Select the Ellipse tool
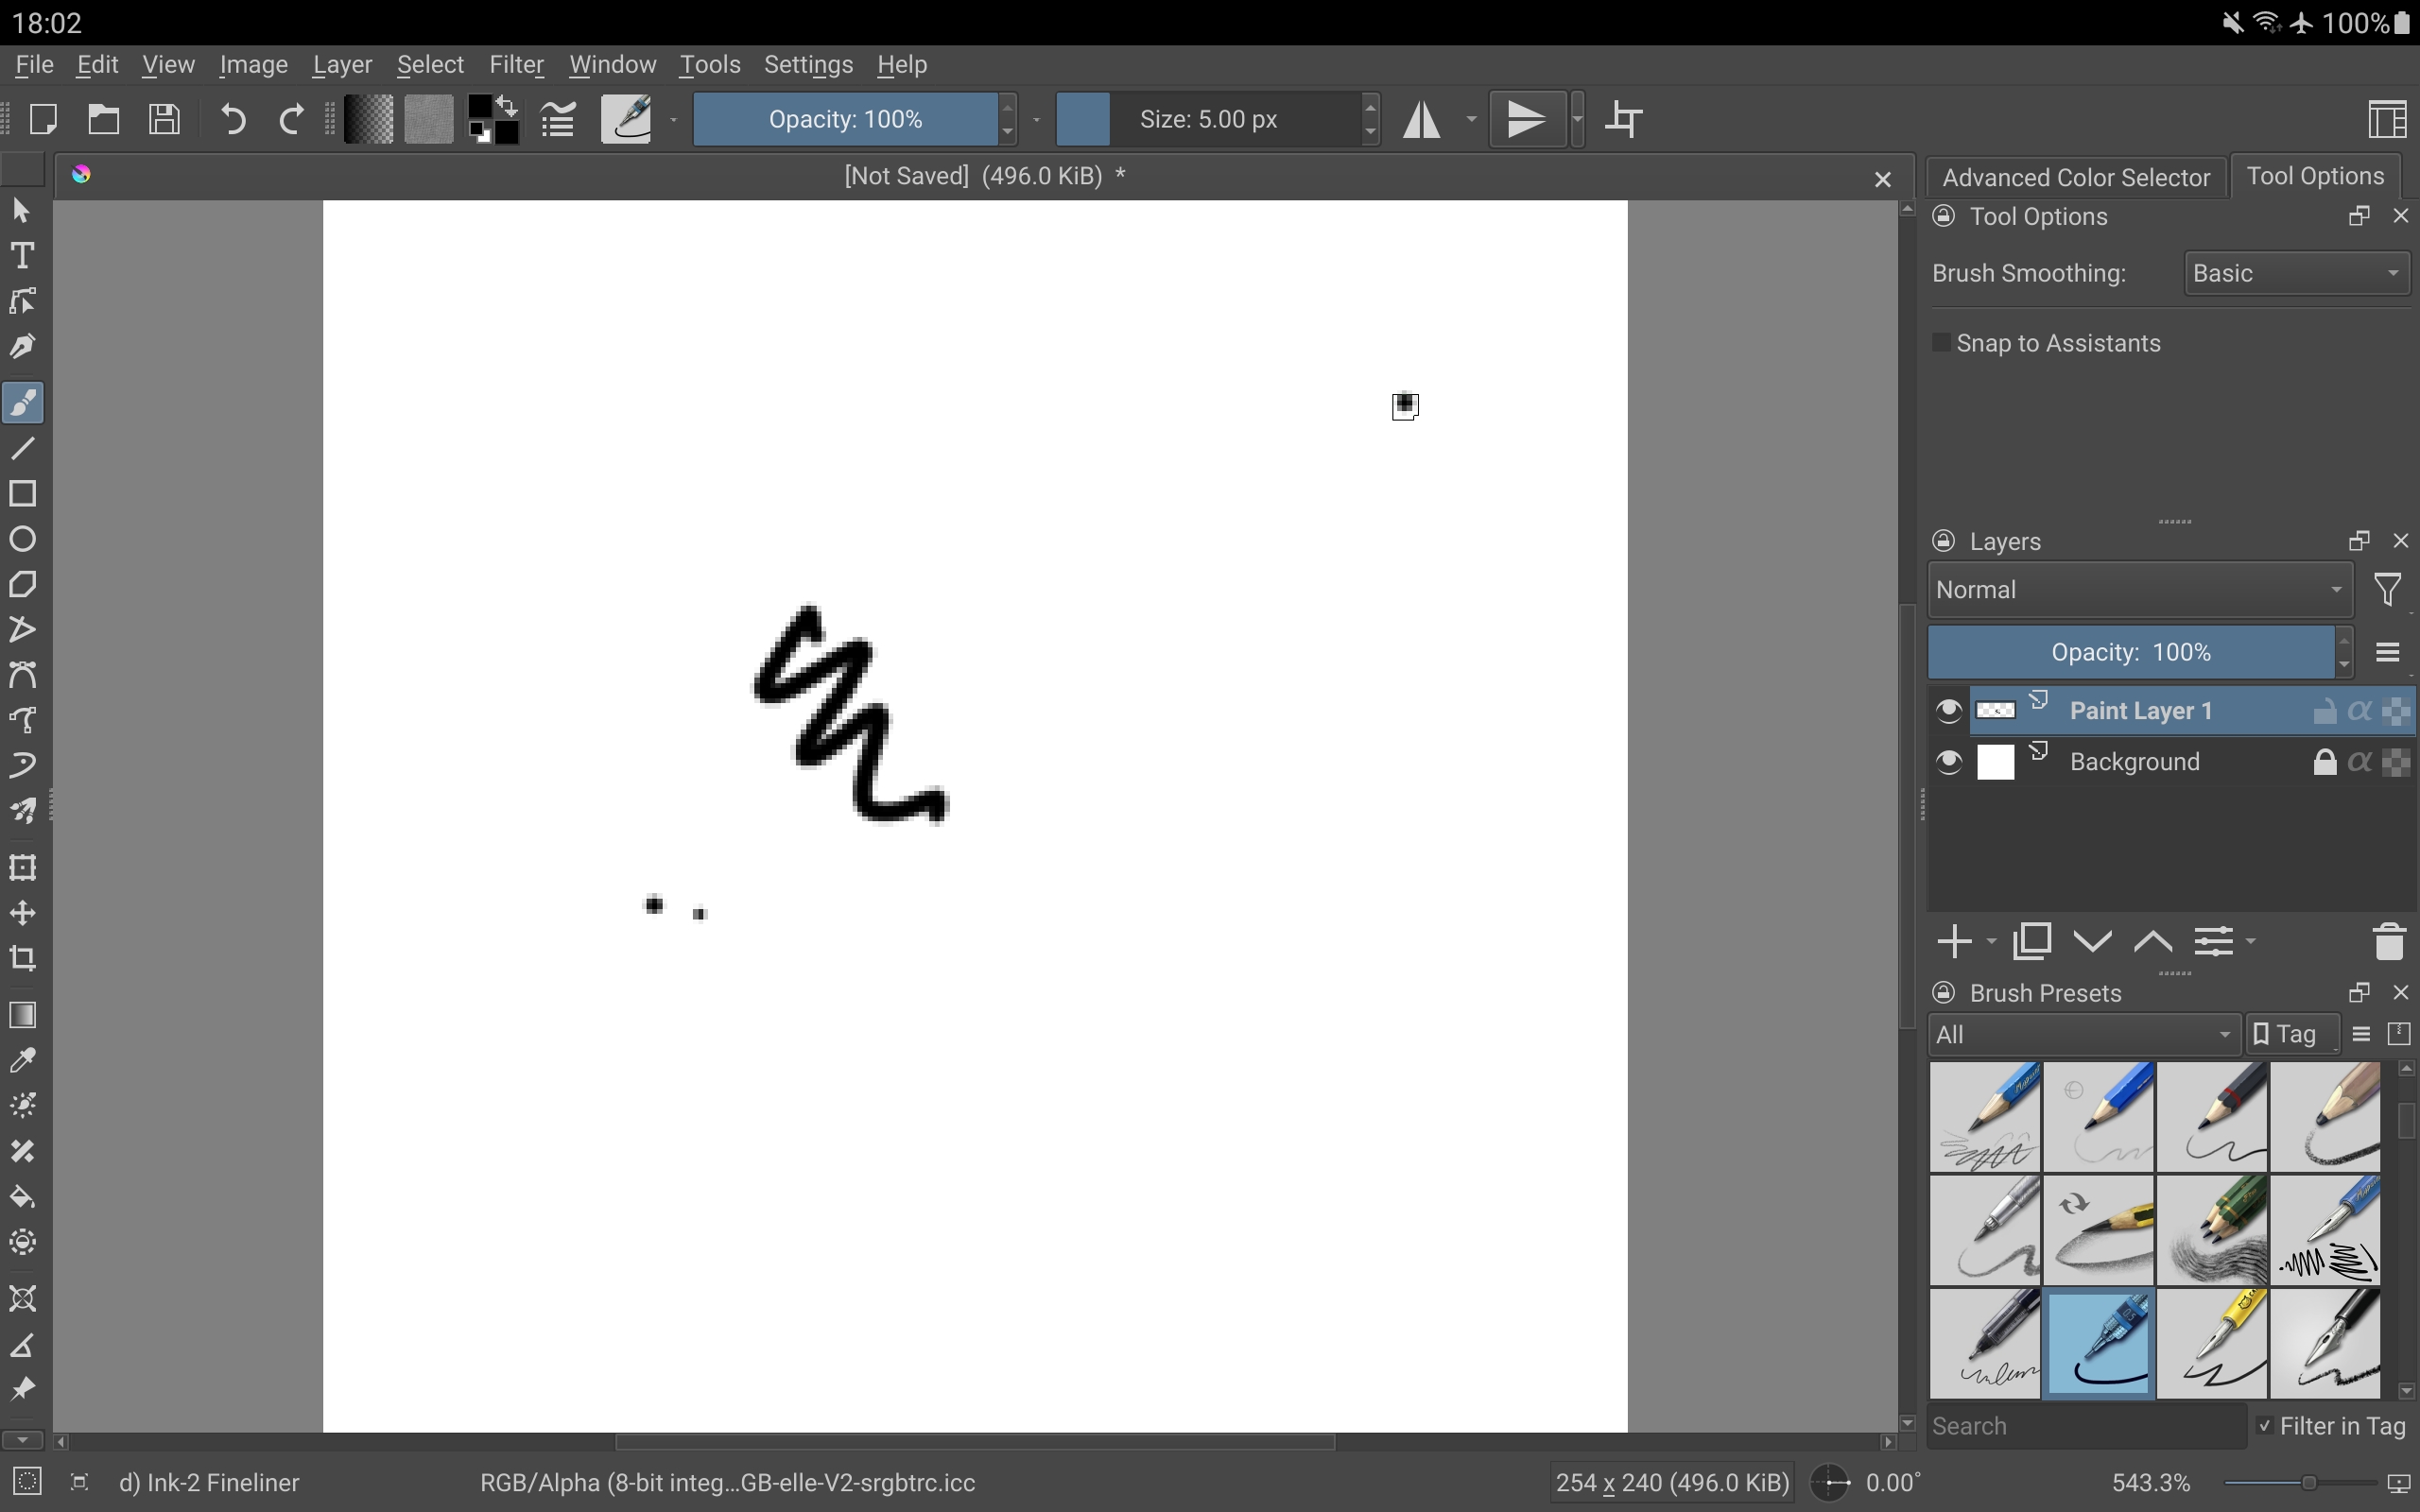2420x1512 pixels. (x=23, y=539)
